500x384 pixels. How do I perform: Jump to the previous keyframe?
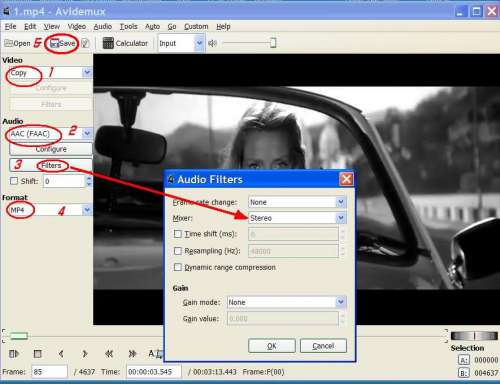tap(109, 353)
